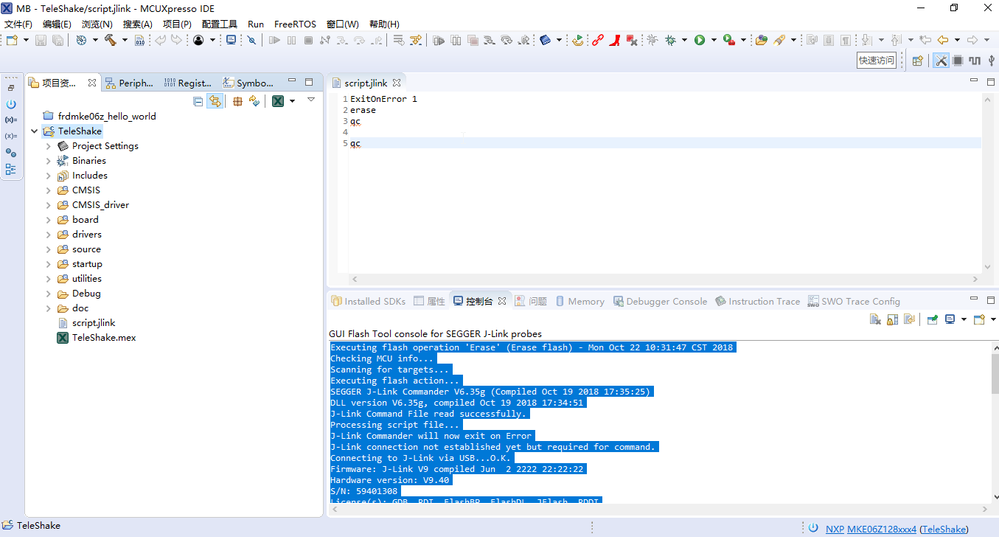Screen dimensions: 999x537
Task: Switch to the Installed SDKs tab
Action: [x=368, y=301]
